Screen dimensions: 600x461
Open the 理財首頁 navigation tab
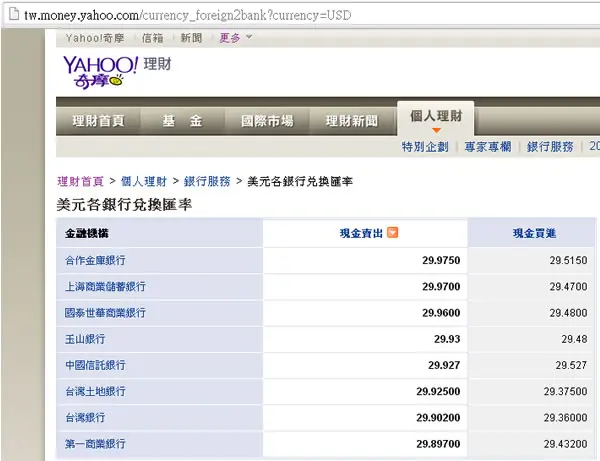pyautogui.click(x=98, y=121)
